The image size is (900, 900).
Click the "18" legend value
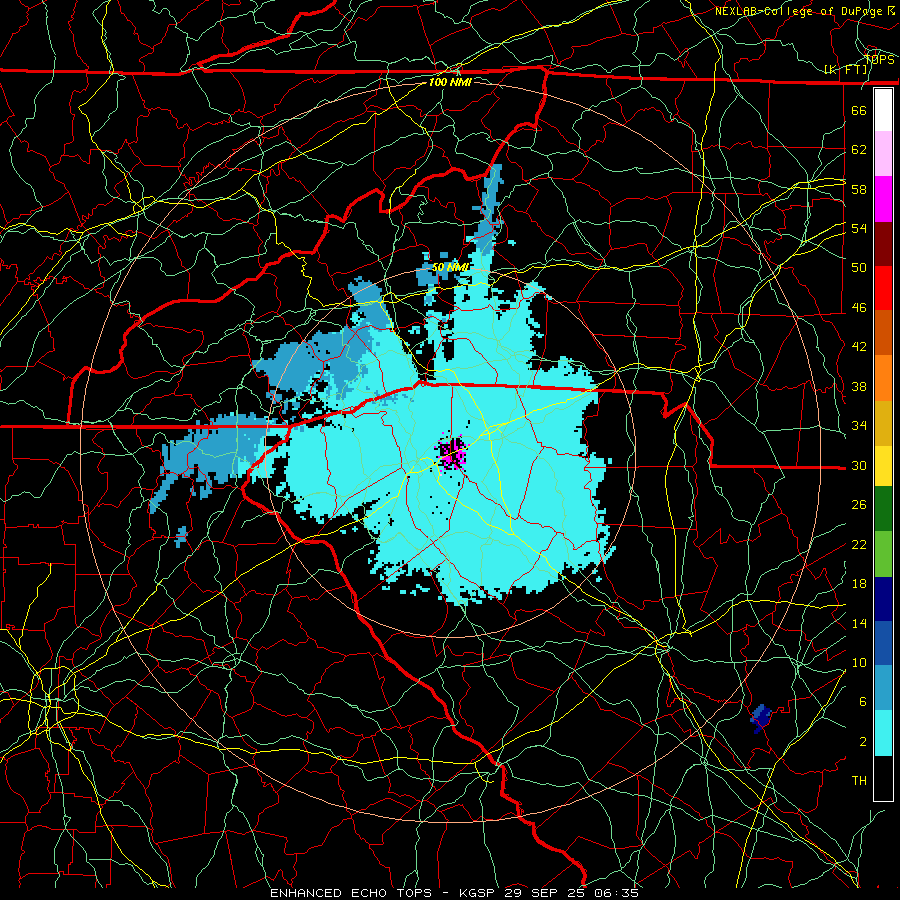(x=859, y=584)
